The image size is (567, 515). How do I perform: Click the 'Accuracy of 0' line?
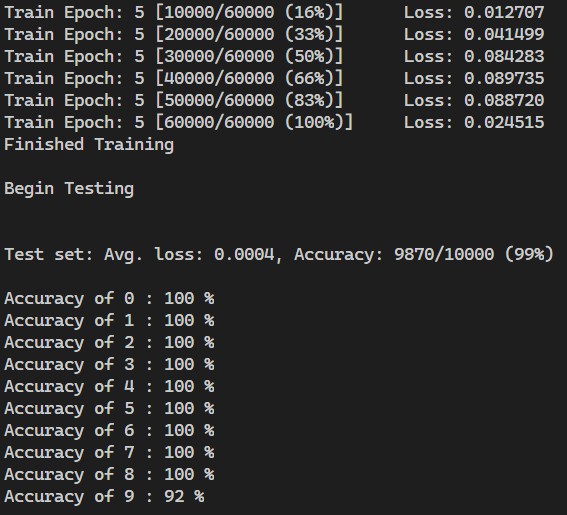[109, 299]
